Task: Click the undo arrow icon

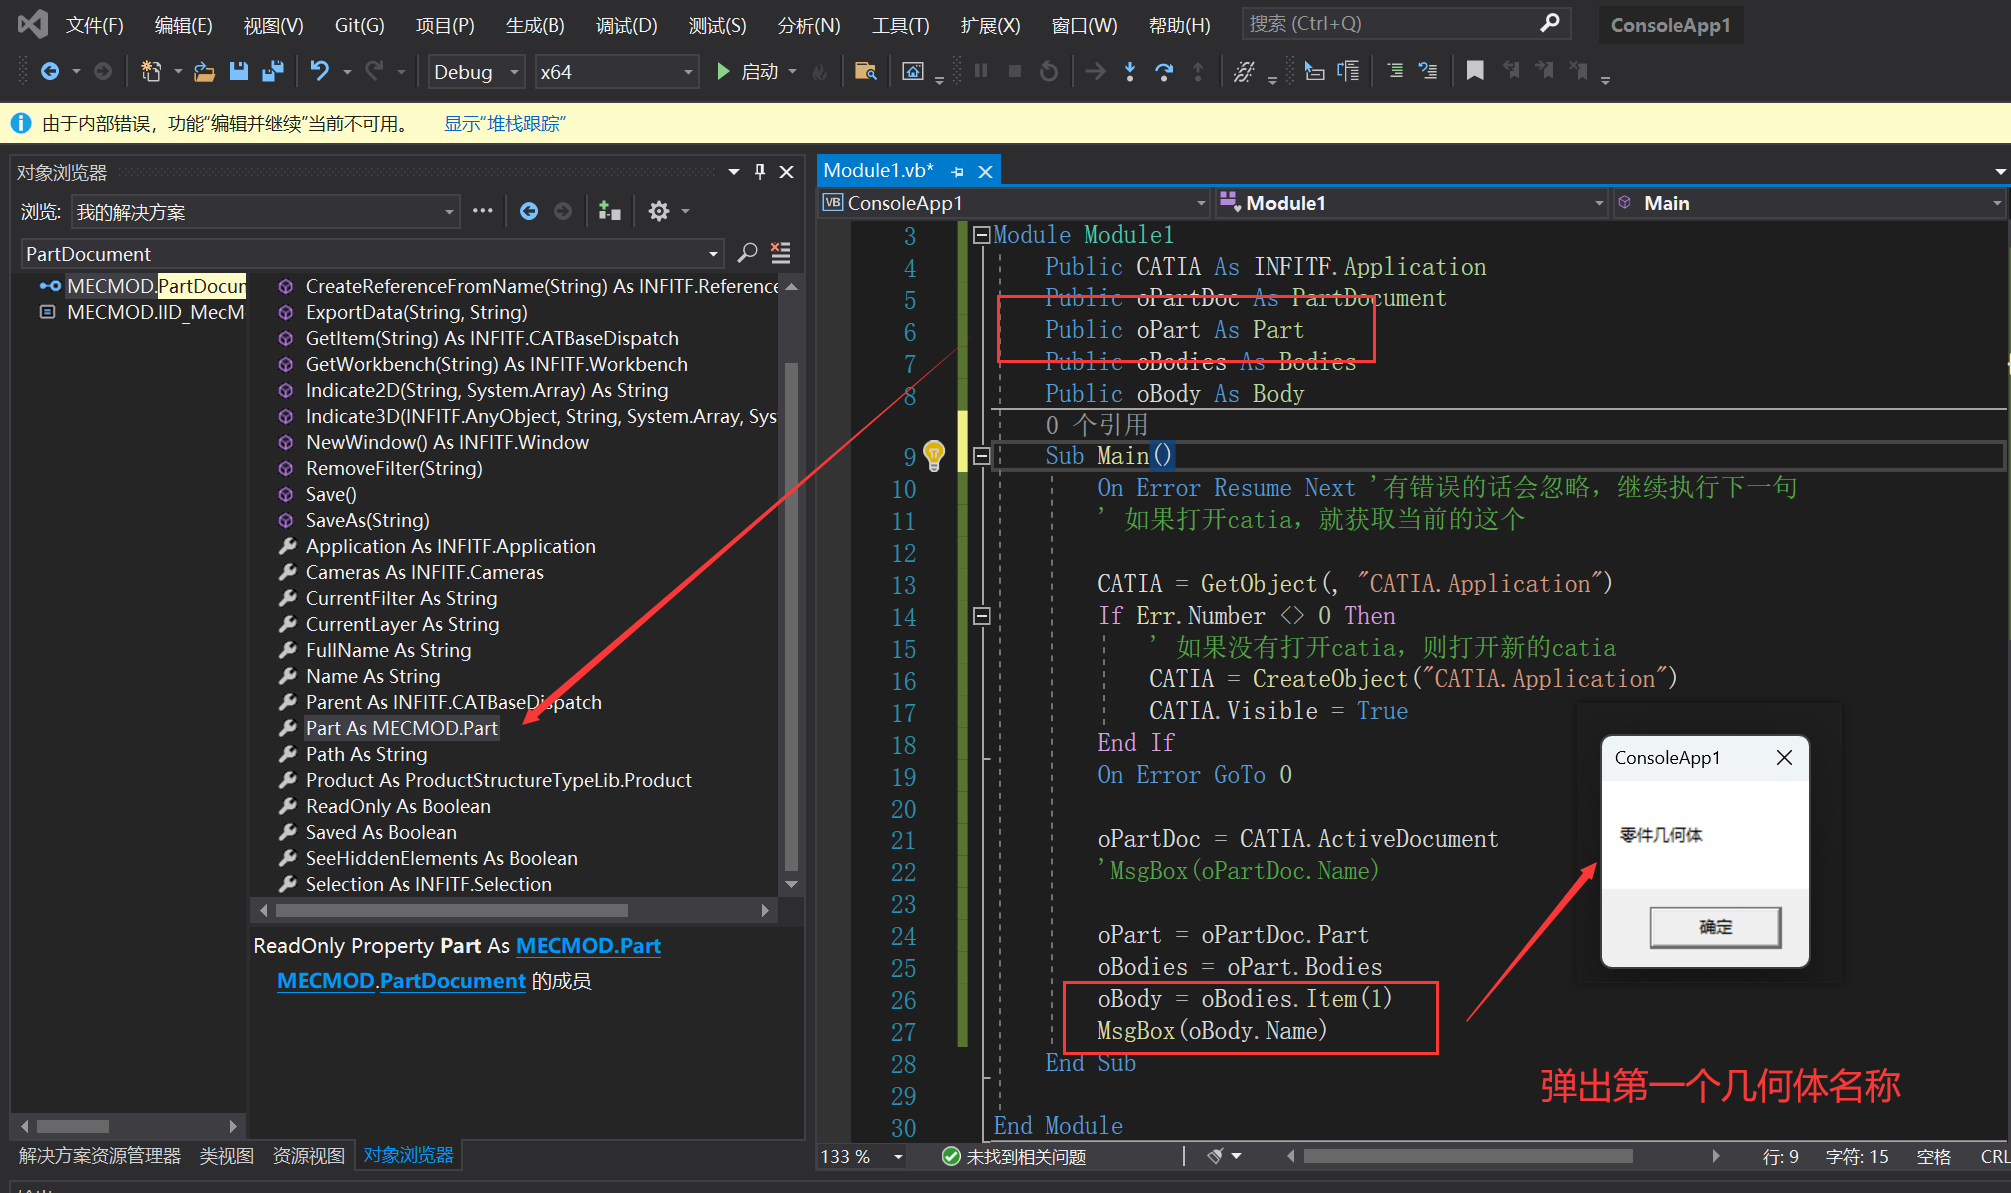Action: point(320,71)
